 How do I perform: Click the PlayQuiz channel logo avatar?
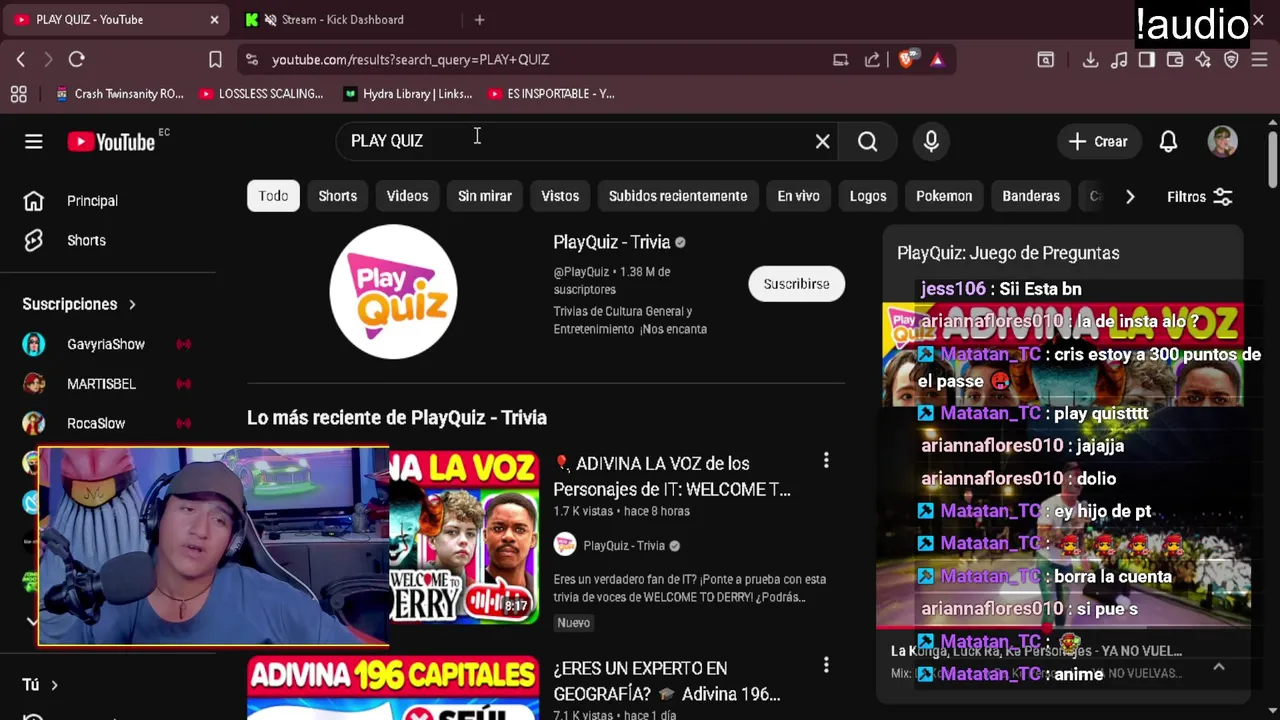coord(393,291)
